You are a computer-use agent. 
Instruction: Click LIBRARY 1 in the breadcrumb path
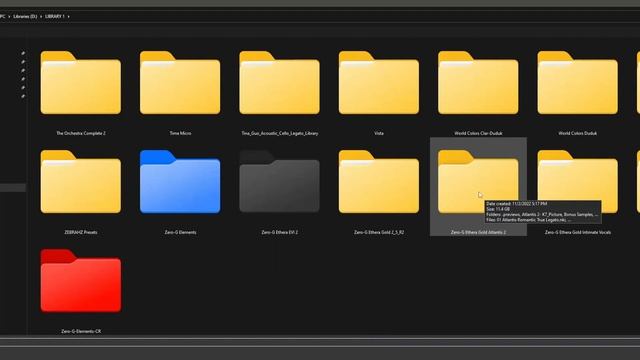pyautogui.click(x=55, y=16)
